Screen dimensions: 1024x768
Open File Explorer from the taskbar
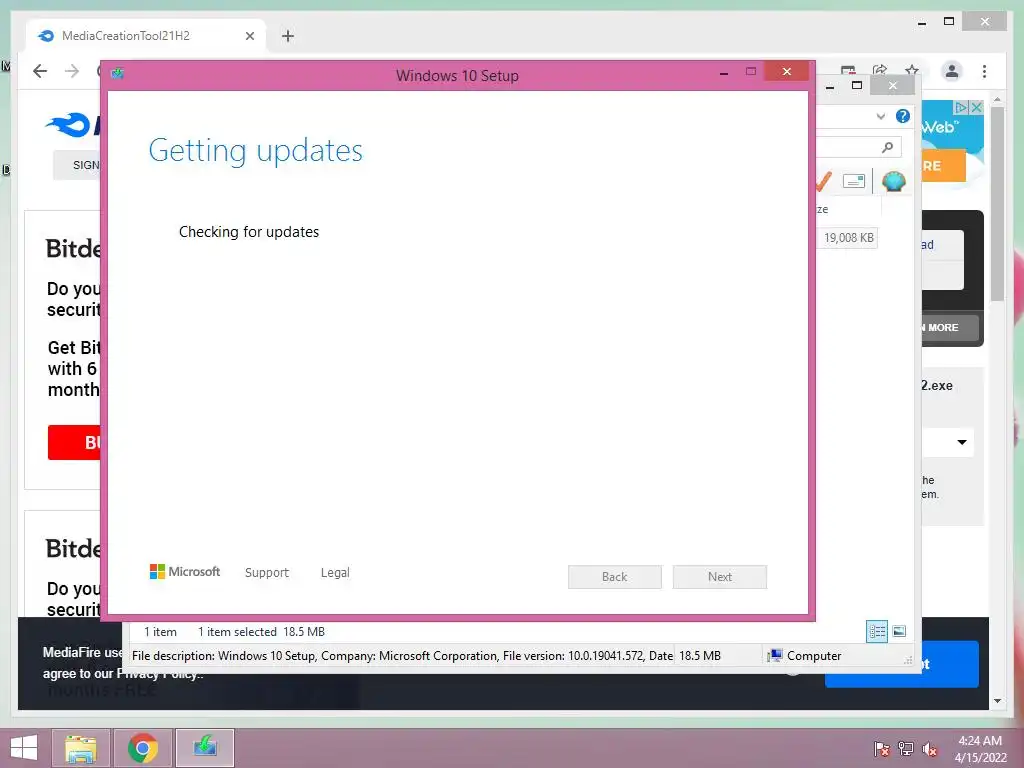[x=81, y=748]
